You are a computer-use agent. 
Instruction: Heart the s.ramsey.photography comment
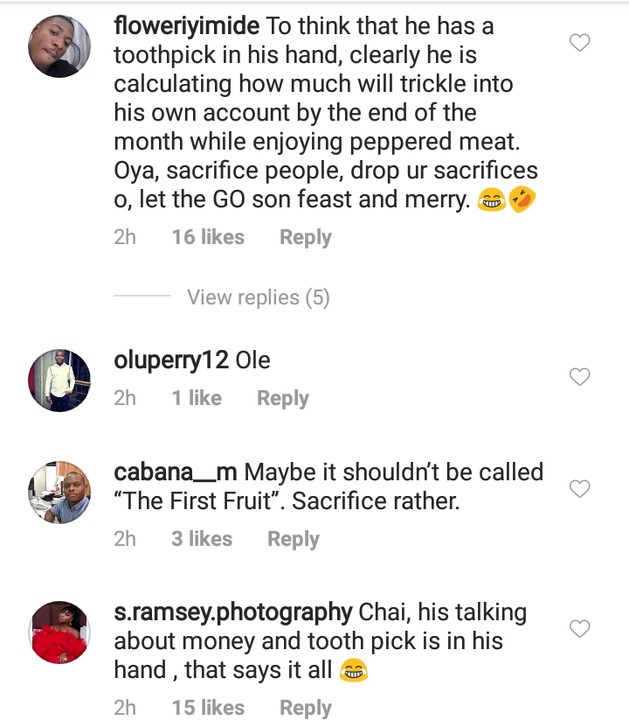coord(580,628)
